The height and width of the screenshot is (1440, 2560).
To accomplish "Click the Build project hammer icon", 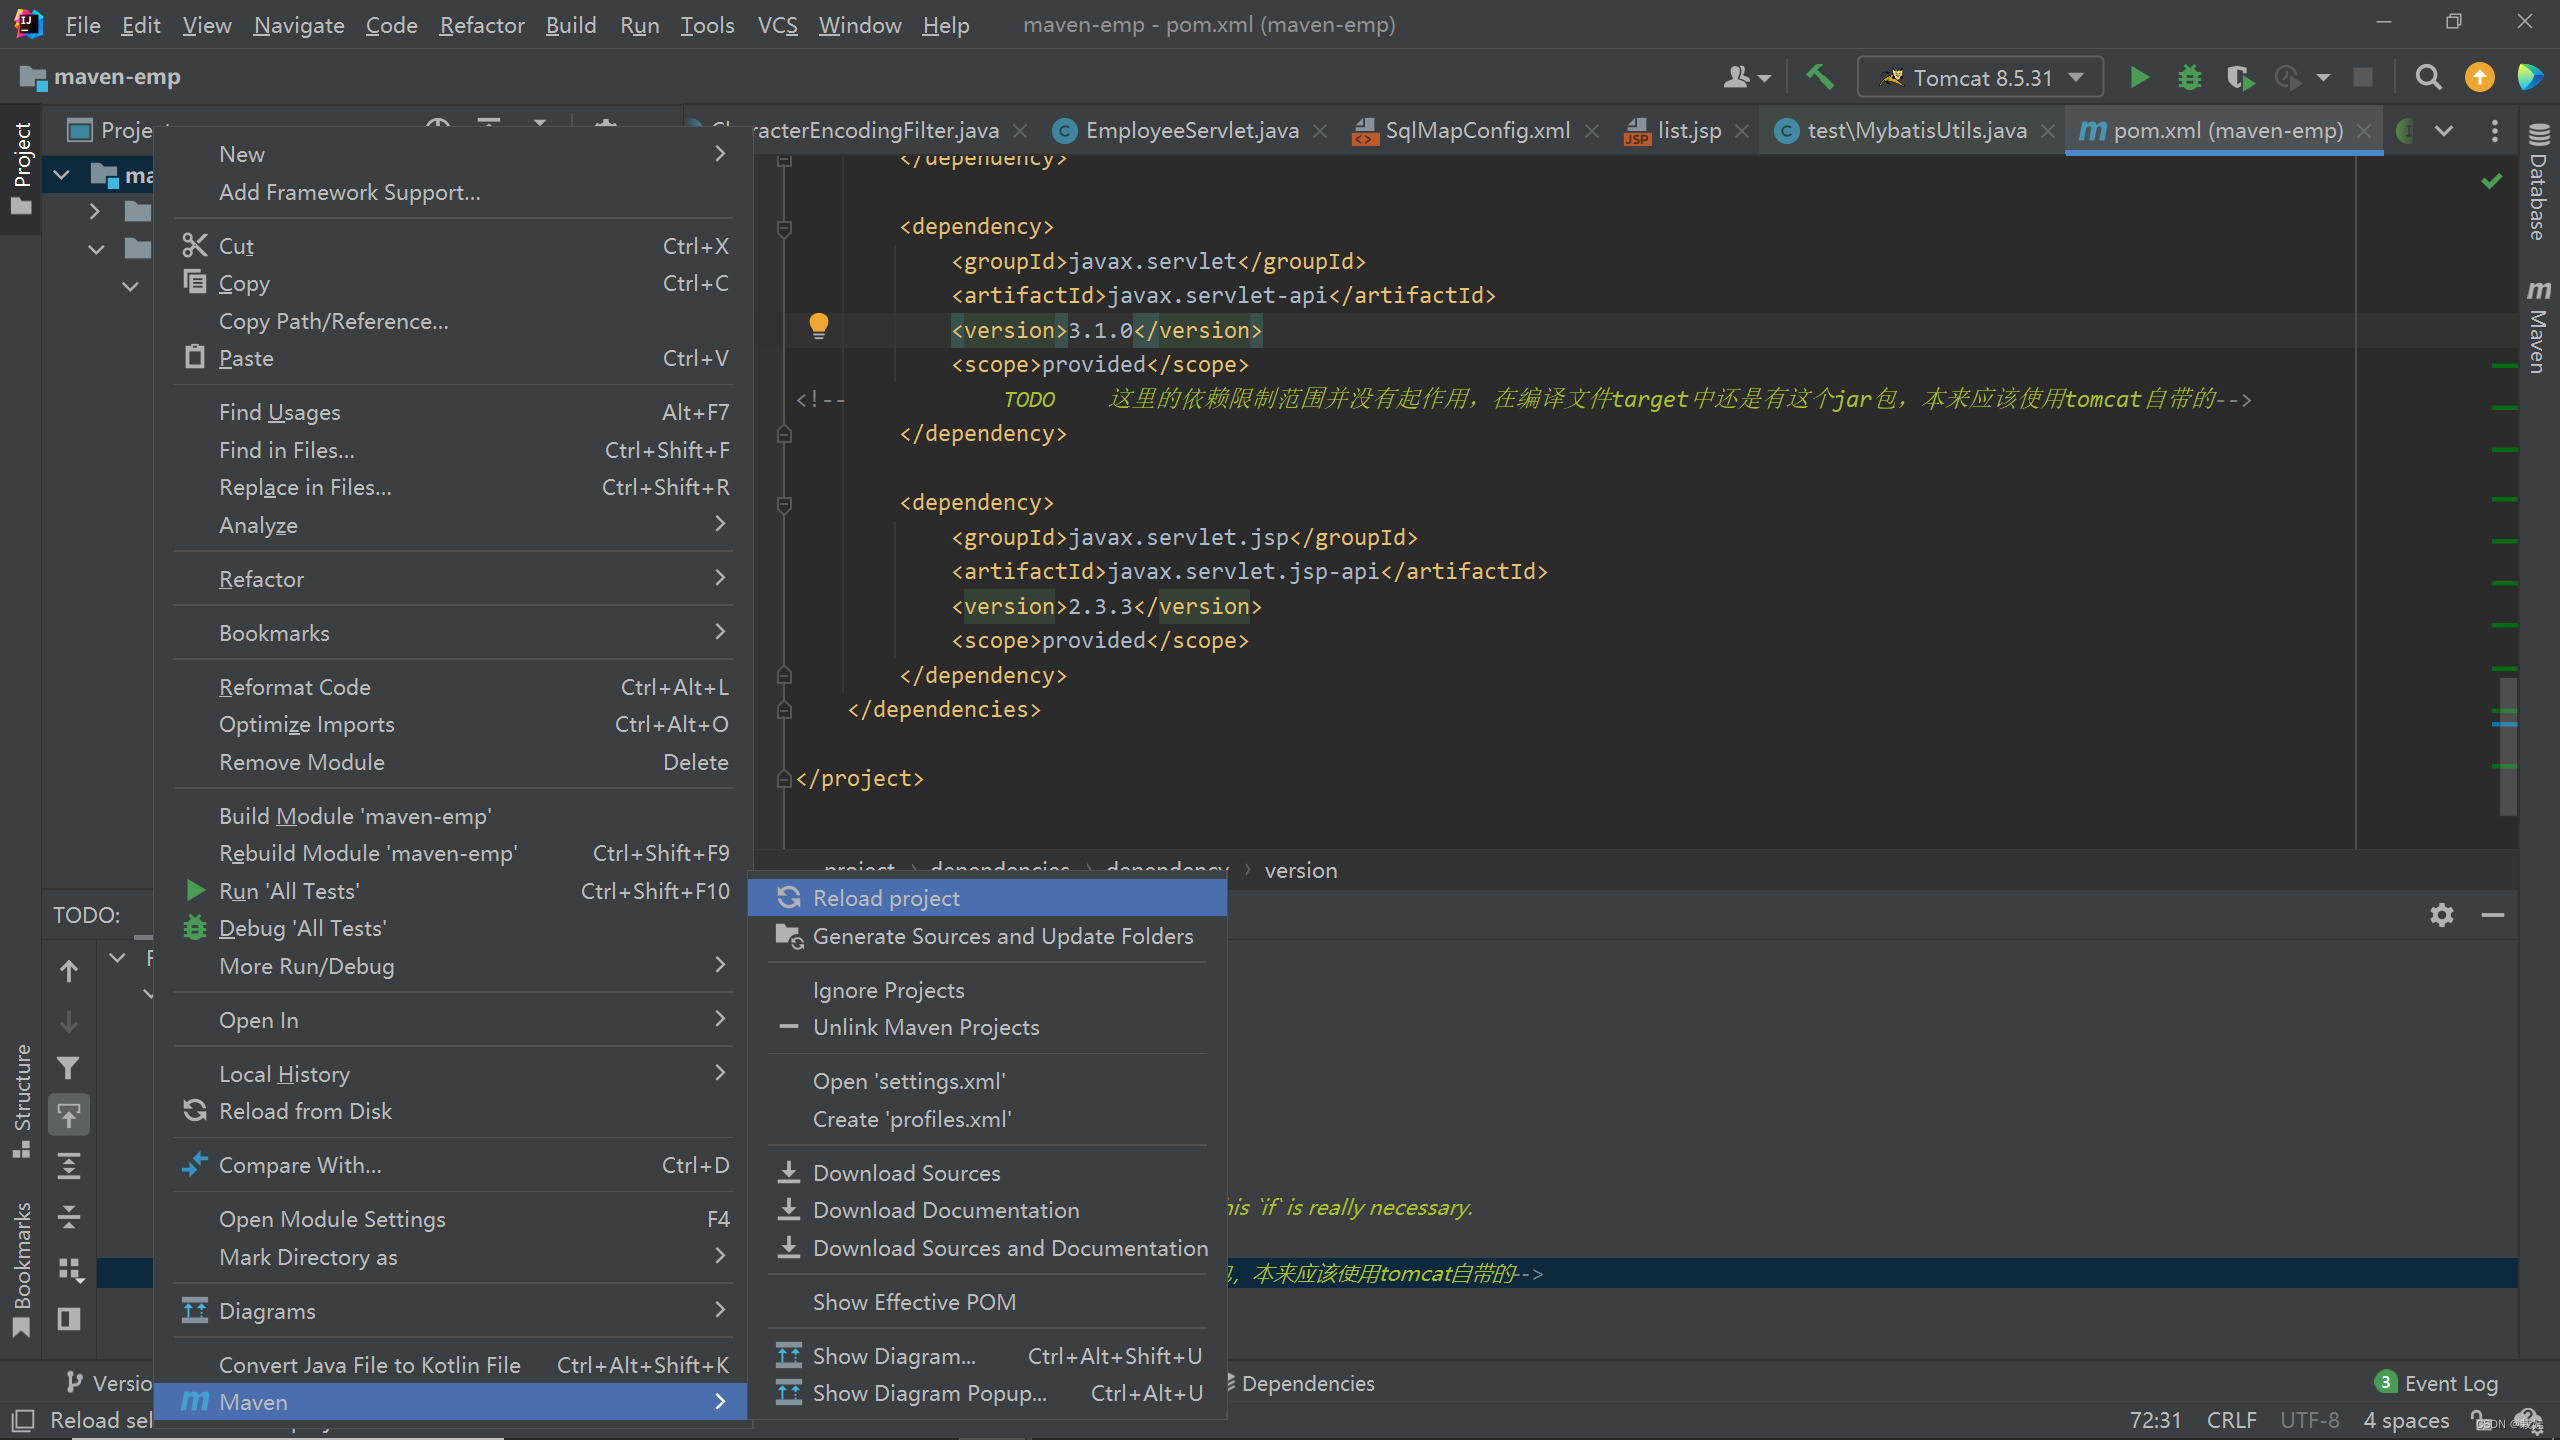I will [1820, 78].
